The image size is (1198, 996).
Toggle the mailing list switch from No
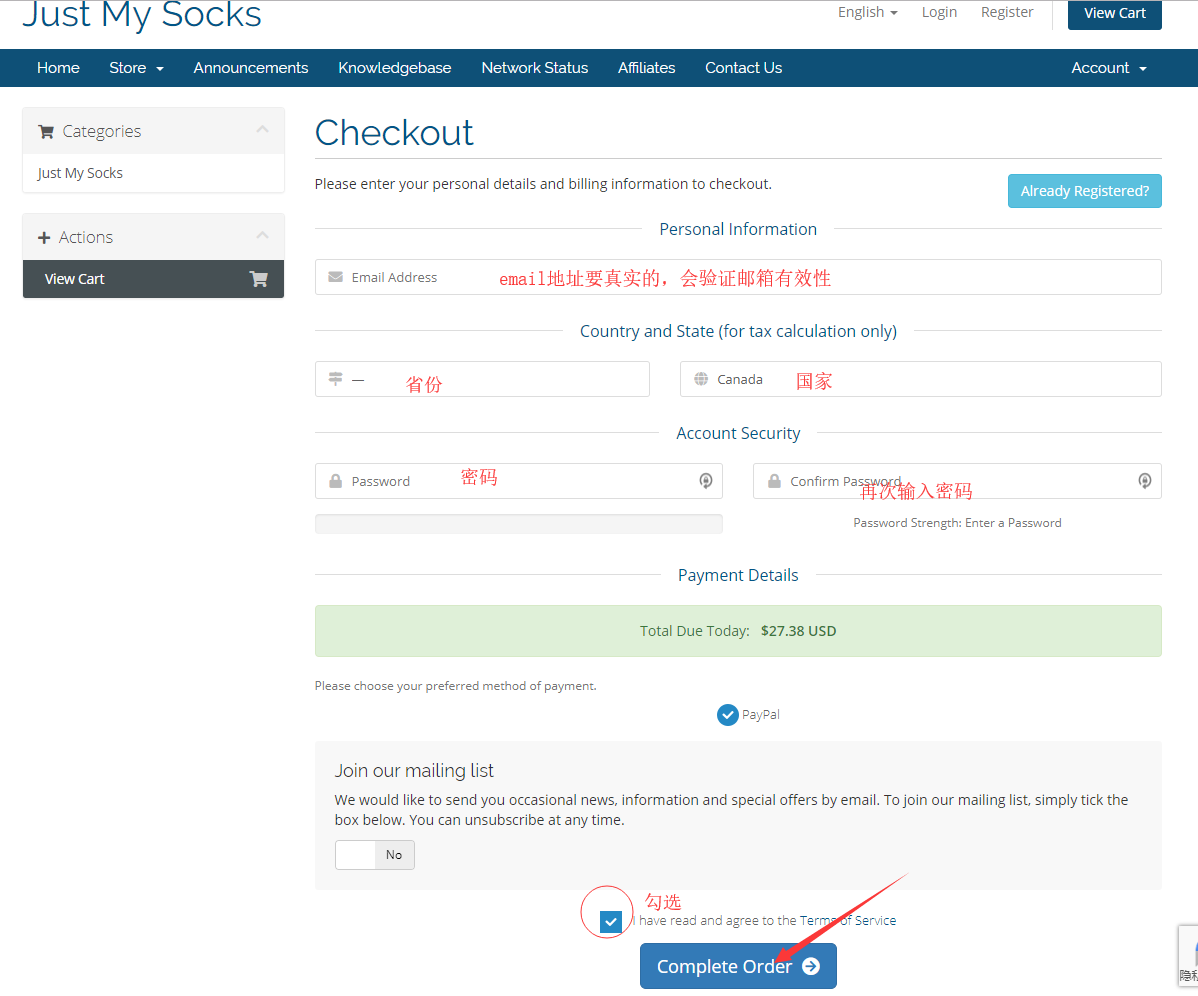tap(374, 855)
